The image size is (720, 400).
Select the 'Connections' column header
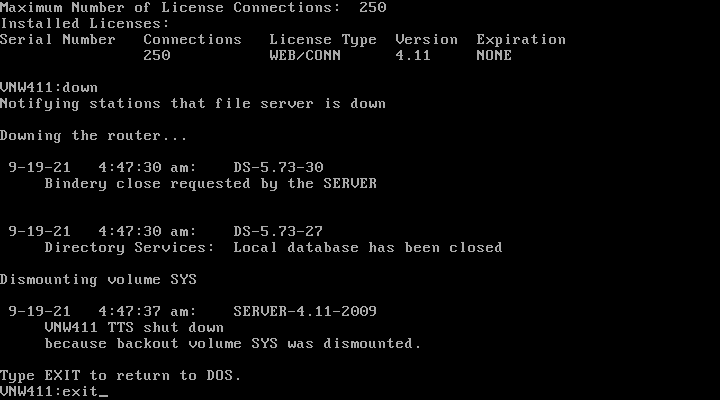point(192,39)
